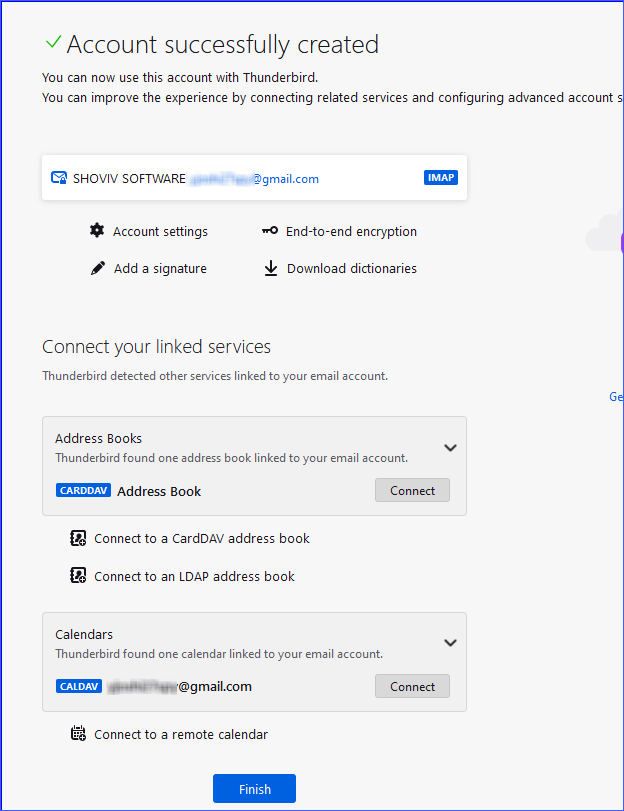The width and height of the screenshot is (624, 811).
Task: Click the download arrow icon for dictionaries
Action: tap(271, 268)
